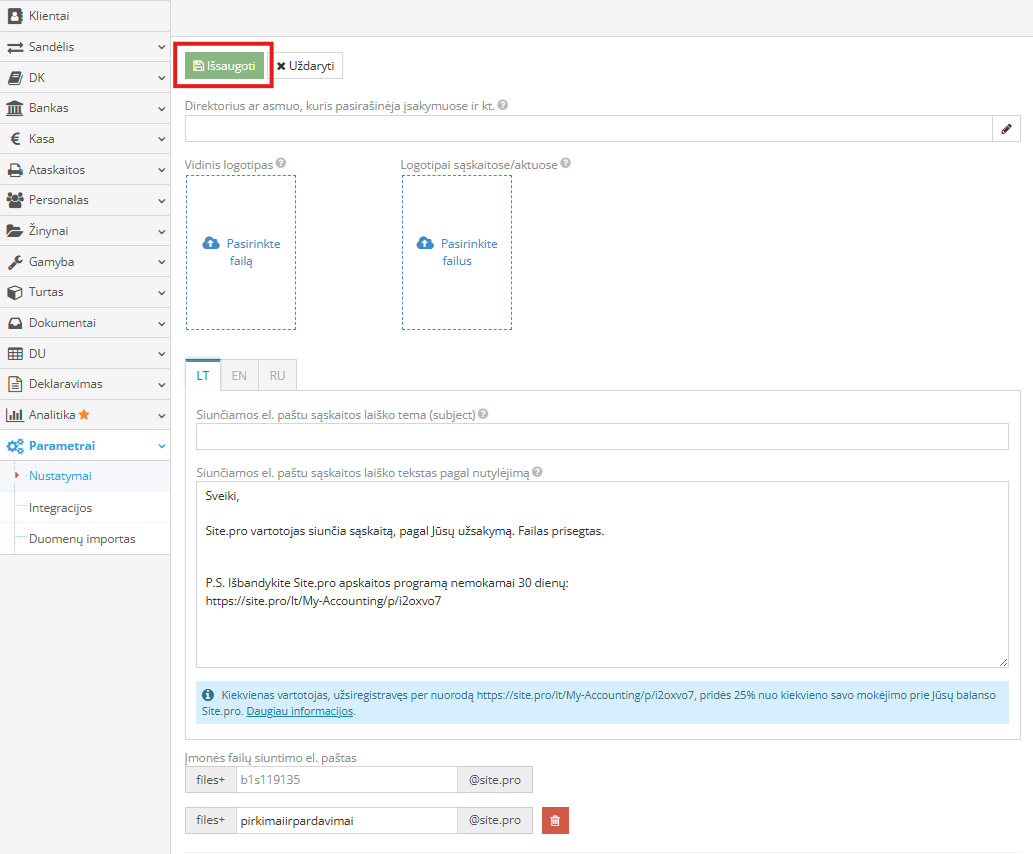Switch to the RU language tab
This screenshot has width=1033, height=854.
[x=277, y=376]
